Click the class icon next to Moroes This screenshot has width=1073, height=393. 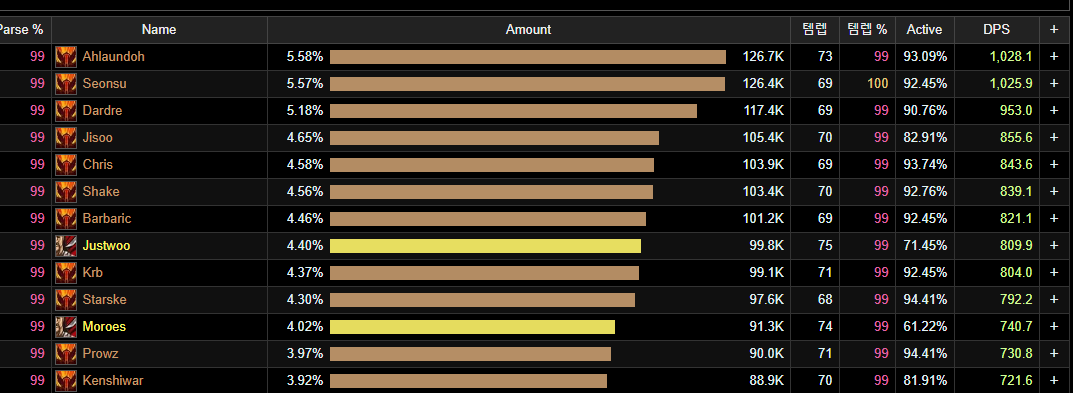66,327
